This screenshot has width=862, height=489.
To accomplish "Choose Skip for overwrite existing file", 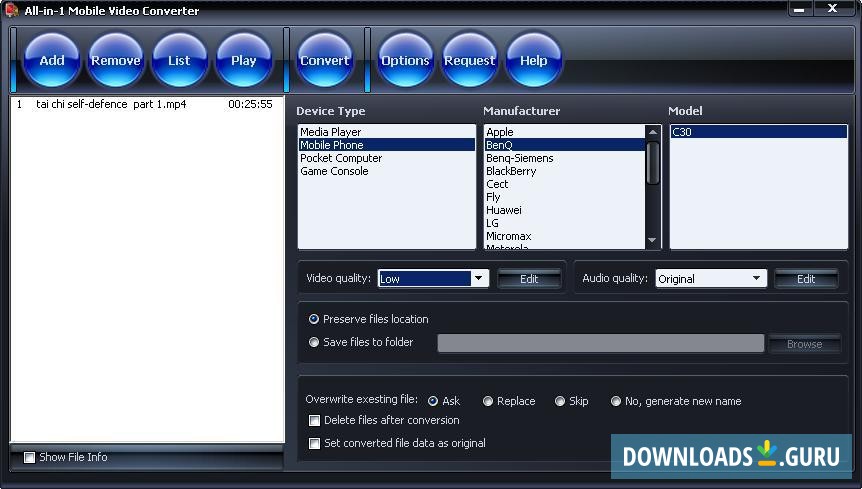I will (x=560, y=401).
